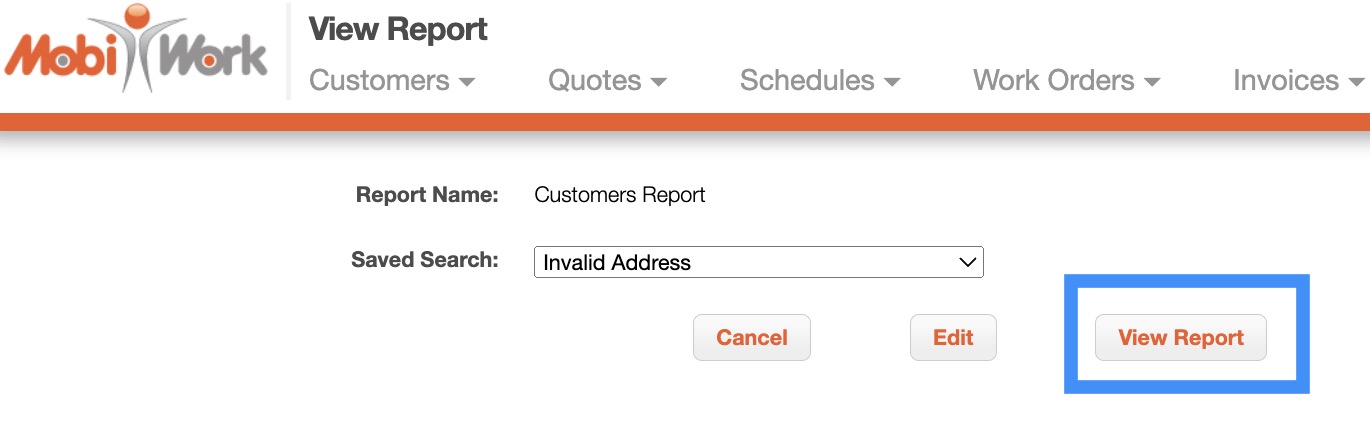Screen dimensions: 1370x428
Task: Select the Work Orders menu label
Action: pyautogui.click(x=1053, y=81)
